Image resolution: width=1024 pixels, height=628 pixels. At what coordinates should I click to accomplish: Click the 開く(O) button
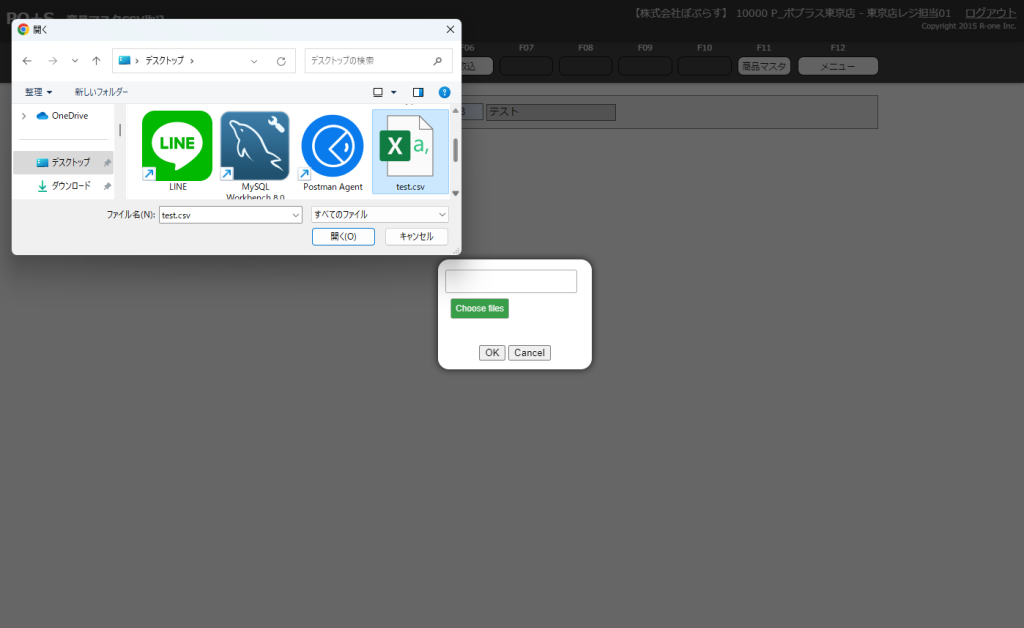coord(343,236)
